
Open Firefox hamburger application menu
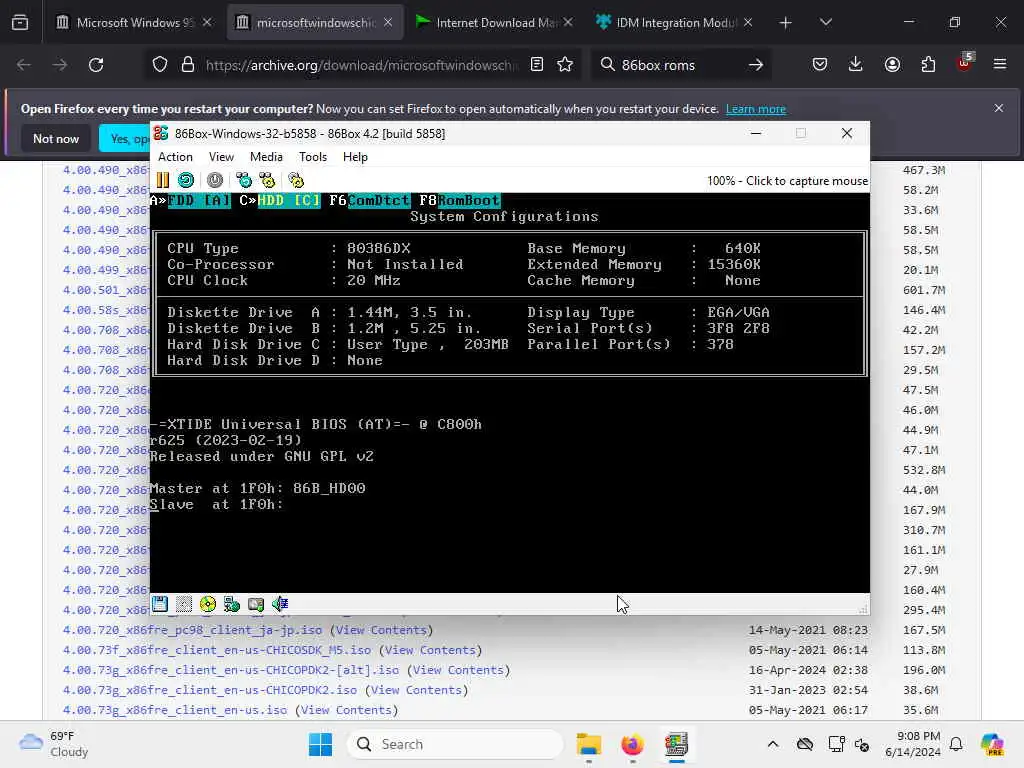1000,65
